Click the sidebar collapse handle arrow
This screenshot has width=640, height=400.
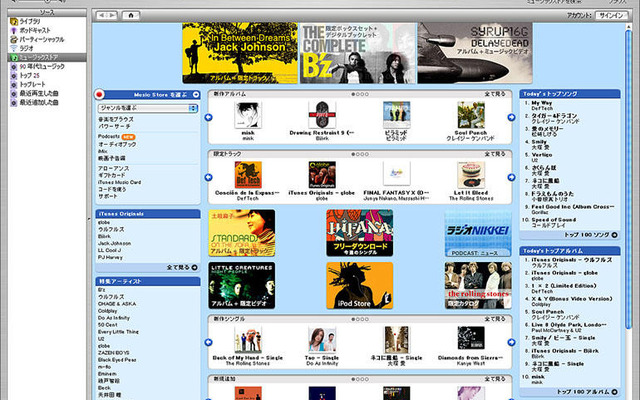tap(89, 219)
